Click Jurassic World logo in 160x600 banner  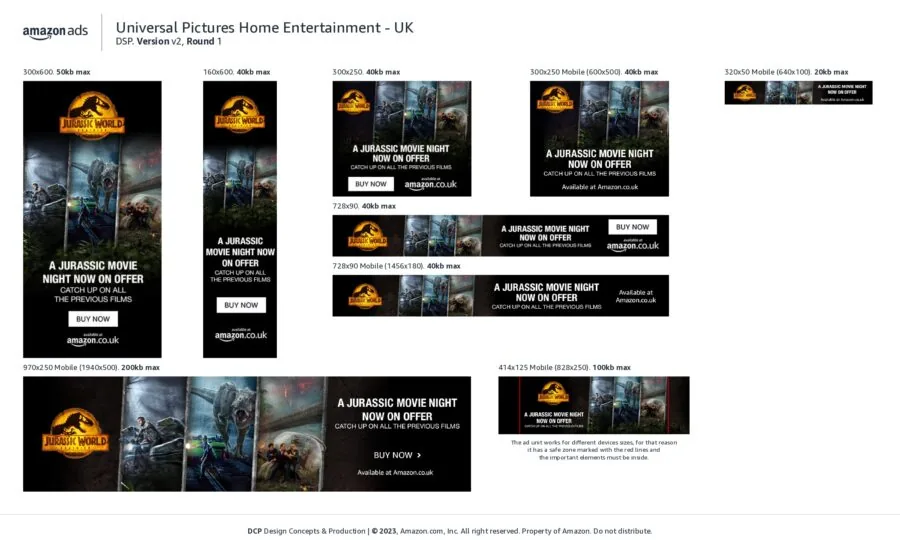240,114
